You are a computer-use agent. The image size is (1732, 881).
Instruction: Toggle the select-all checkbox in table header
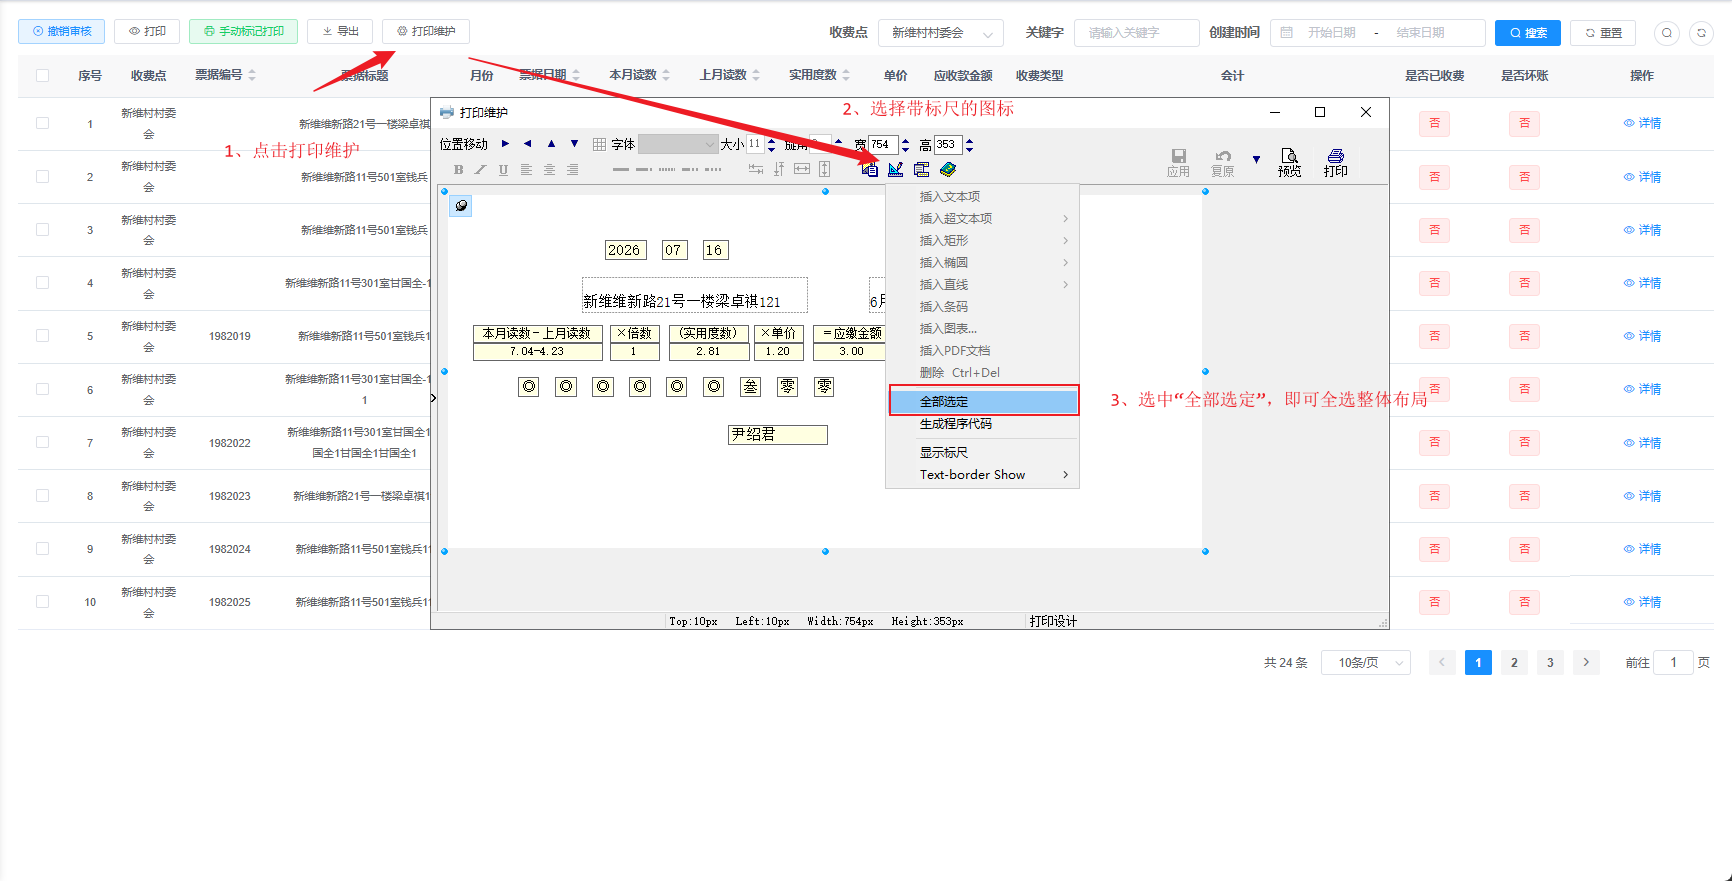[42, 75]
